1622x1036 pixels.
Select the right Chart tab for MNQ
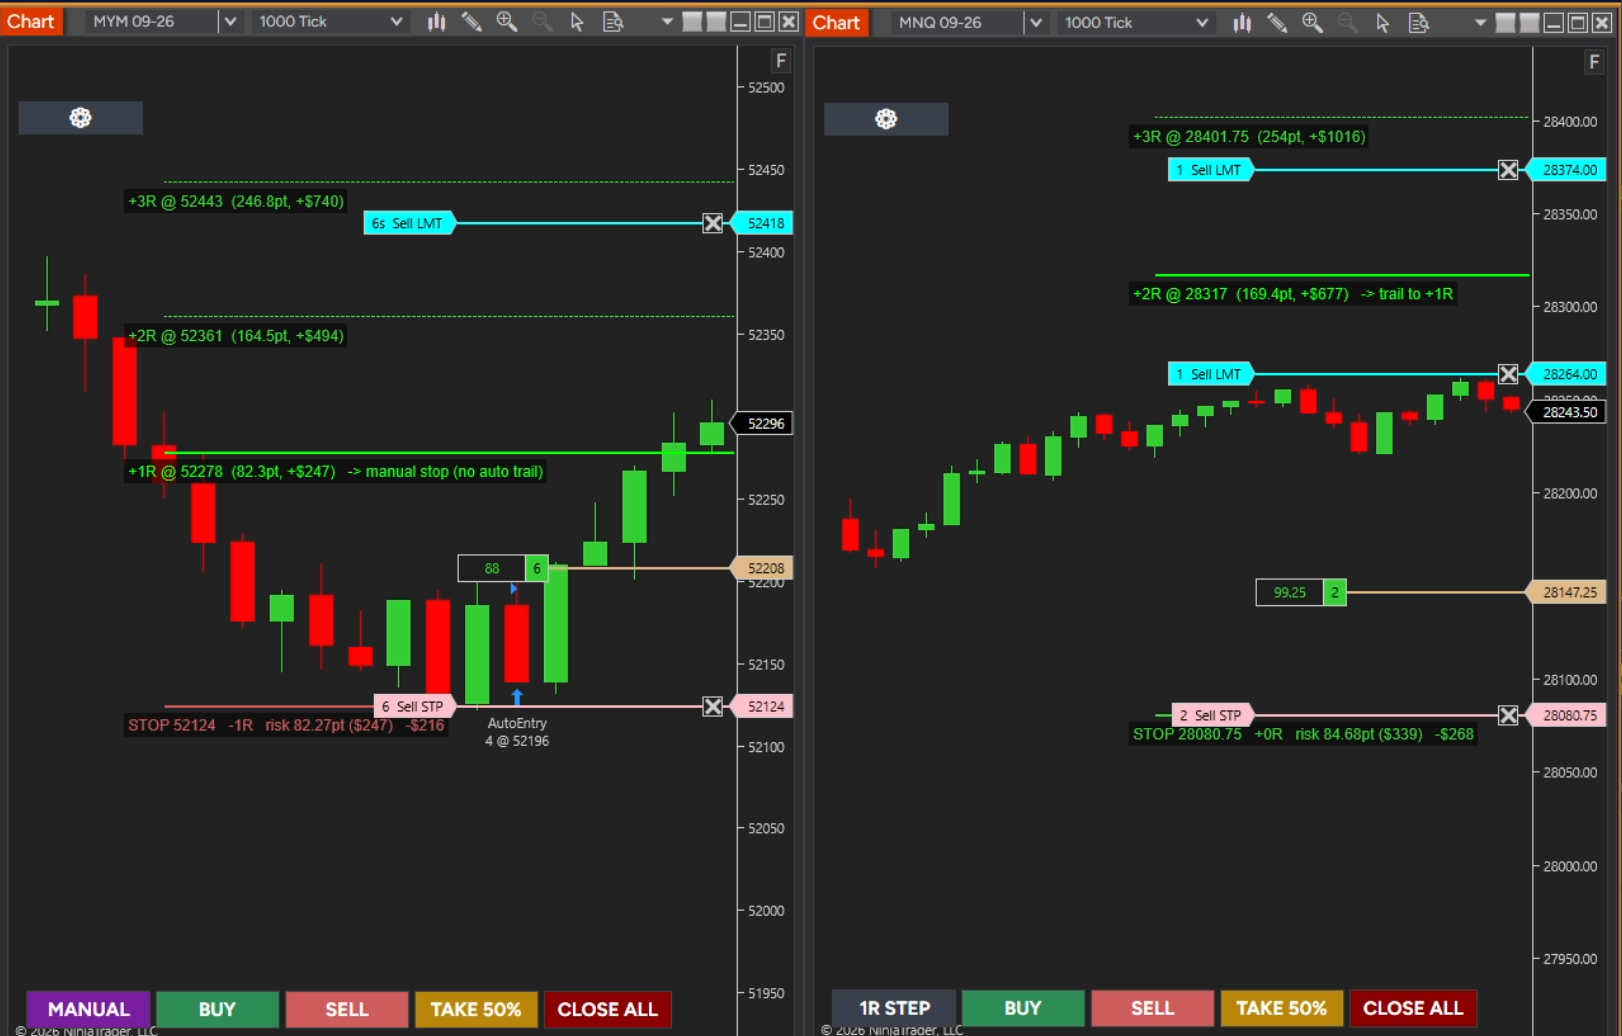pyautogui.click(x=836, y=22)
